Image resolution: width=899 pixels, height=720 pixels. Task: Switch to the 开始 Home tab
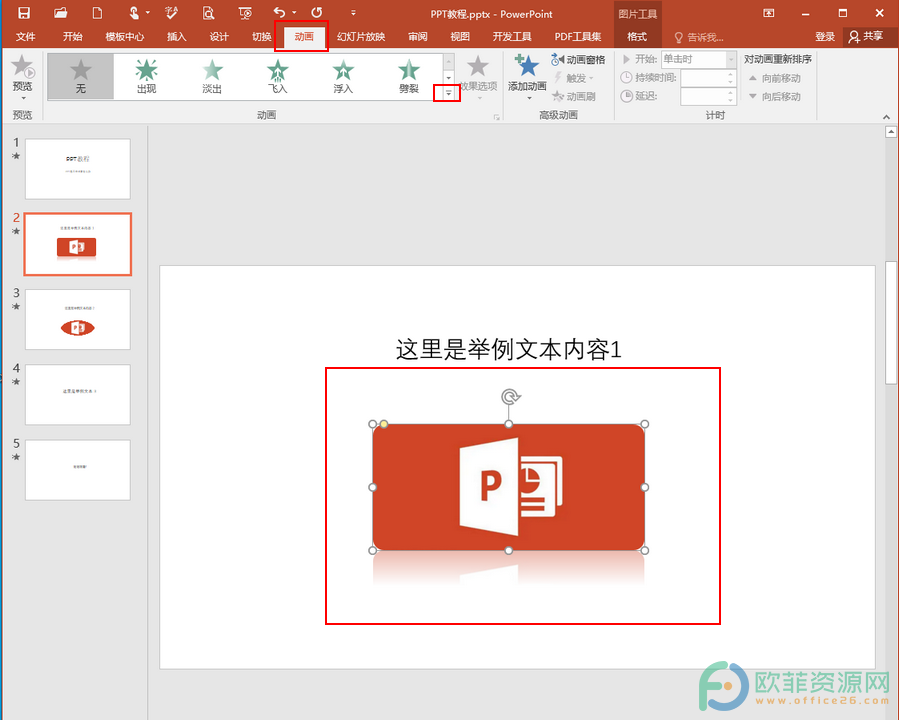72,37
